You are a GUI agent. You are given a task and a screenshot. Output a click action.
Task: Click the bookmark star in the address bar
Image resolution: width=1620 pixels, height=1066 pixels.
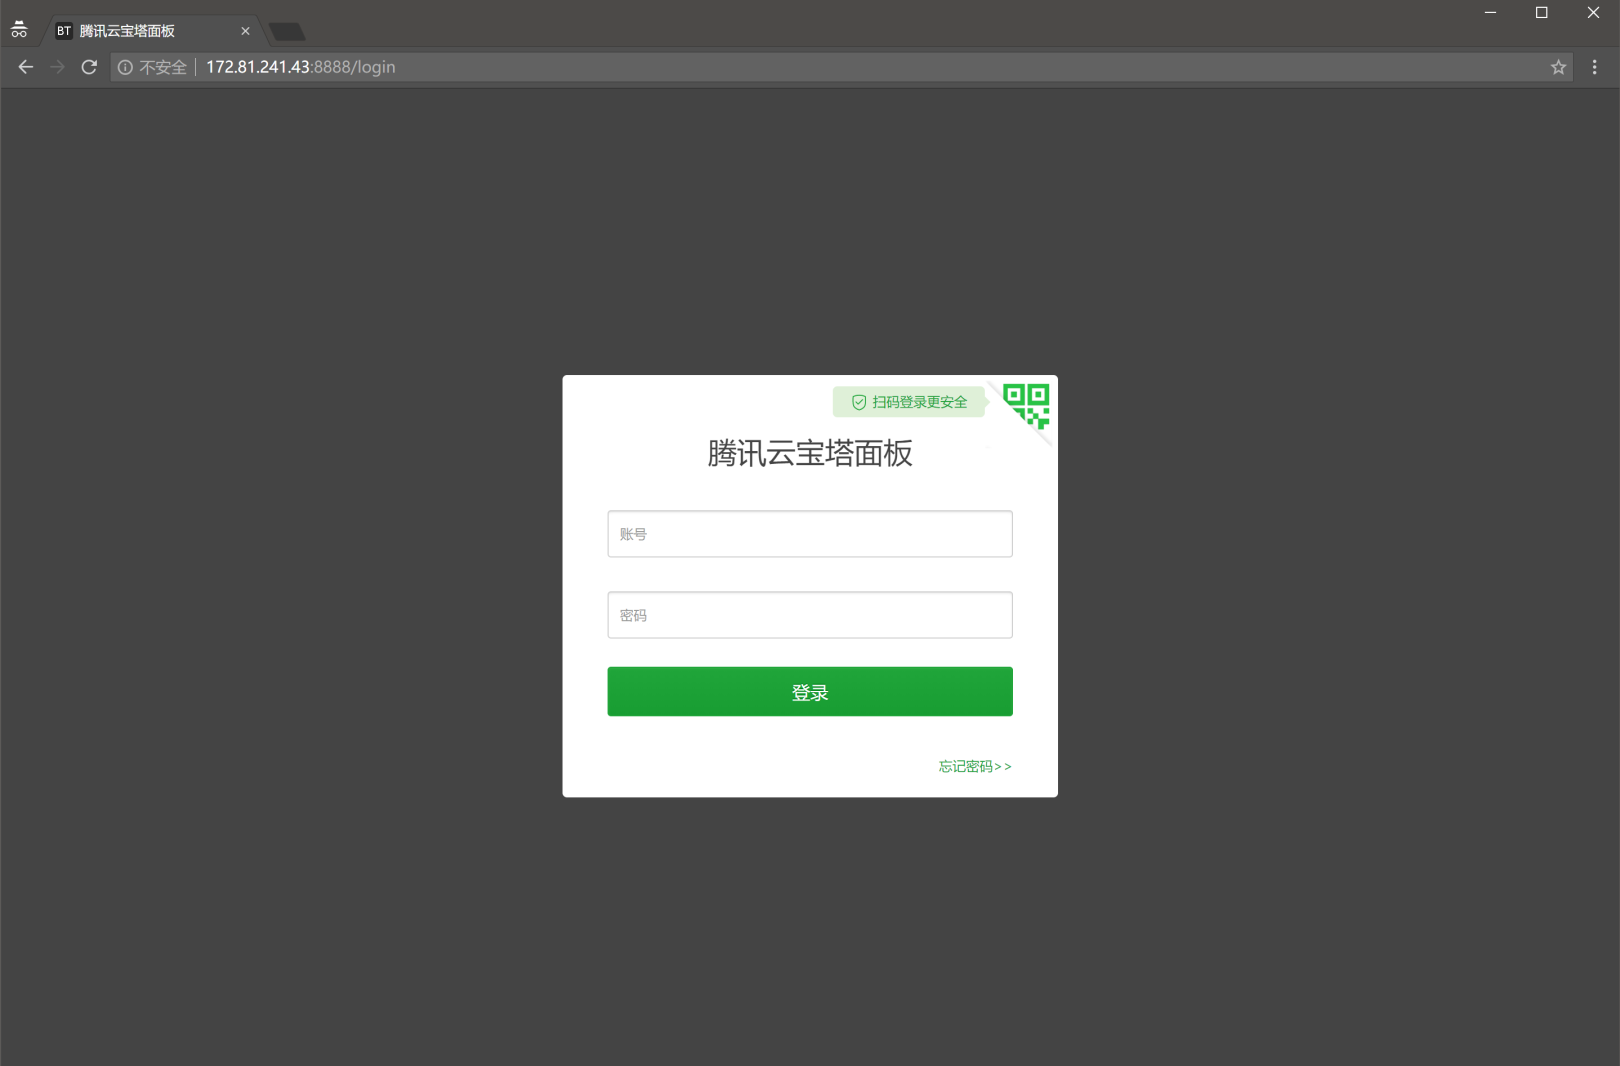[1557, 67]
